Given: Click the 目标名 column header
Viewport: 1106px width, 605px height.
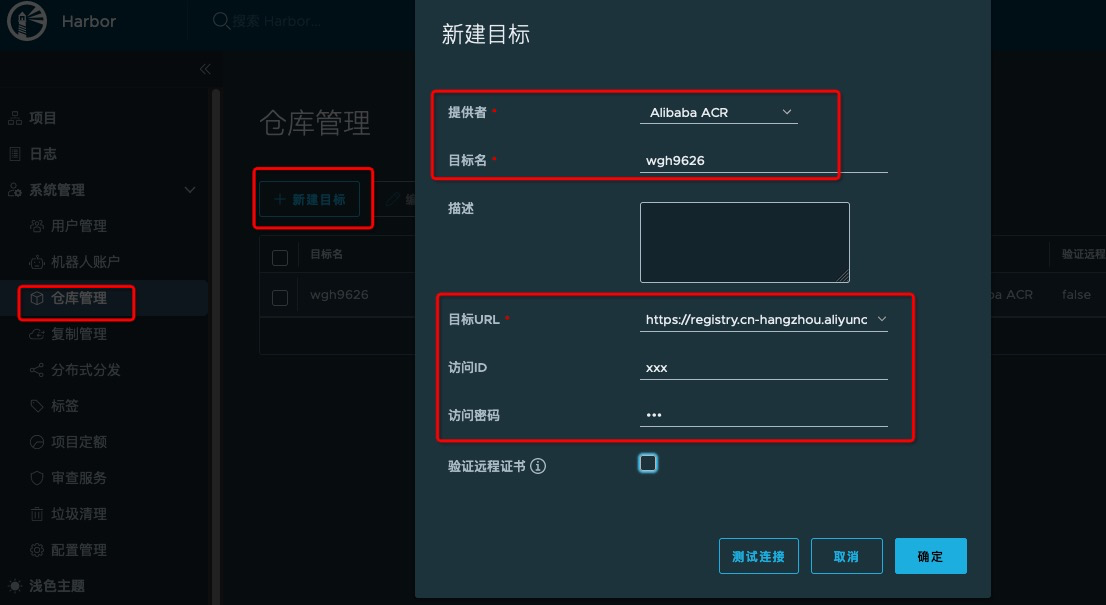Looking at the screenshot, I should click(327, 254).
